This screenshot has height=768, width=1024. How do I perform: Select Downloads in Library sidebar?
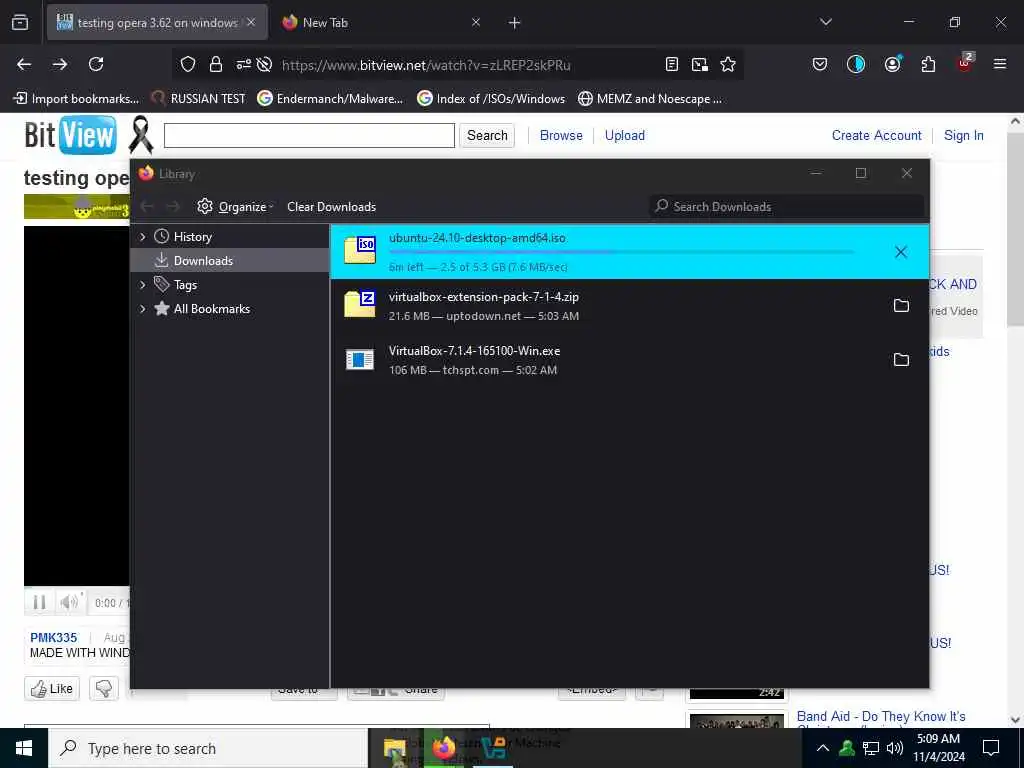(230, 261)
